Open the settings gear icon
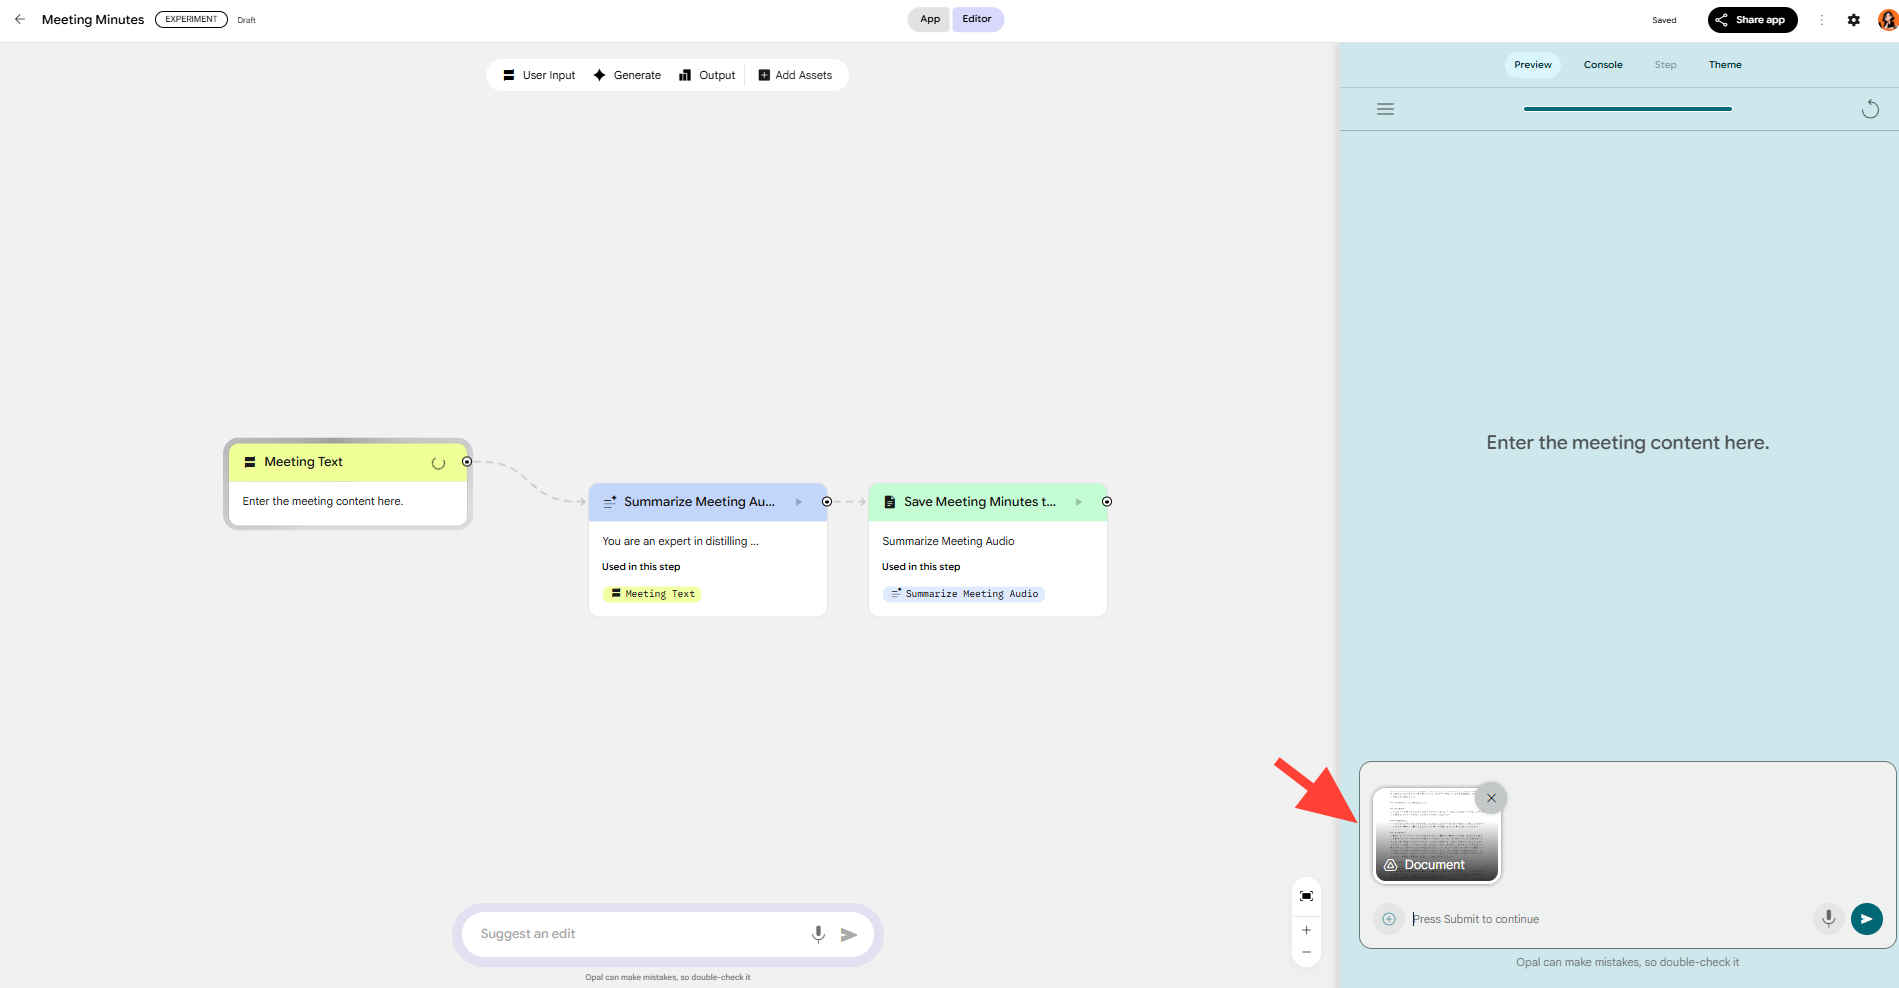Viewport: 1899px width, 988px height. tap(1853, 20)
